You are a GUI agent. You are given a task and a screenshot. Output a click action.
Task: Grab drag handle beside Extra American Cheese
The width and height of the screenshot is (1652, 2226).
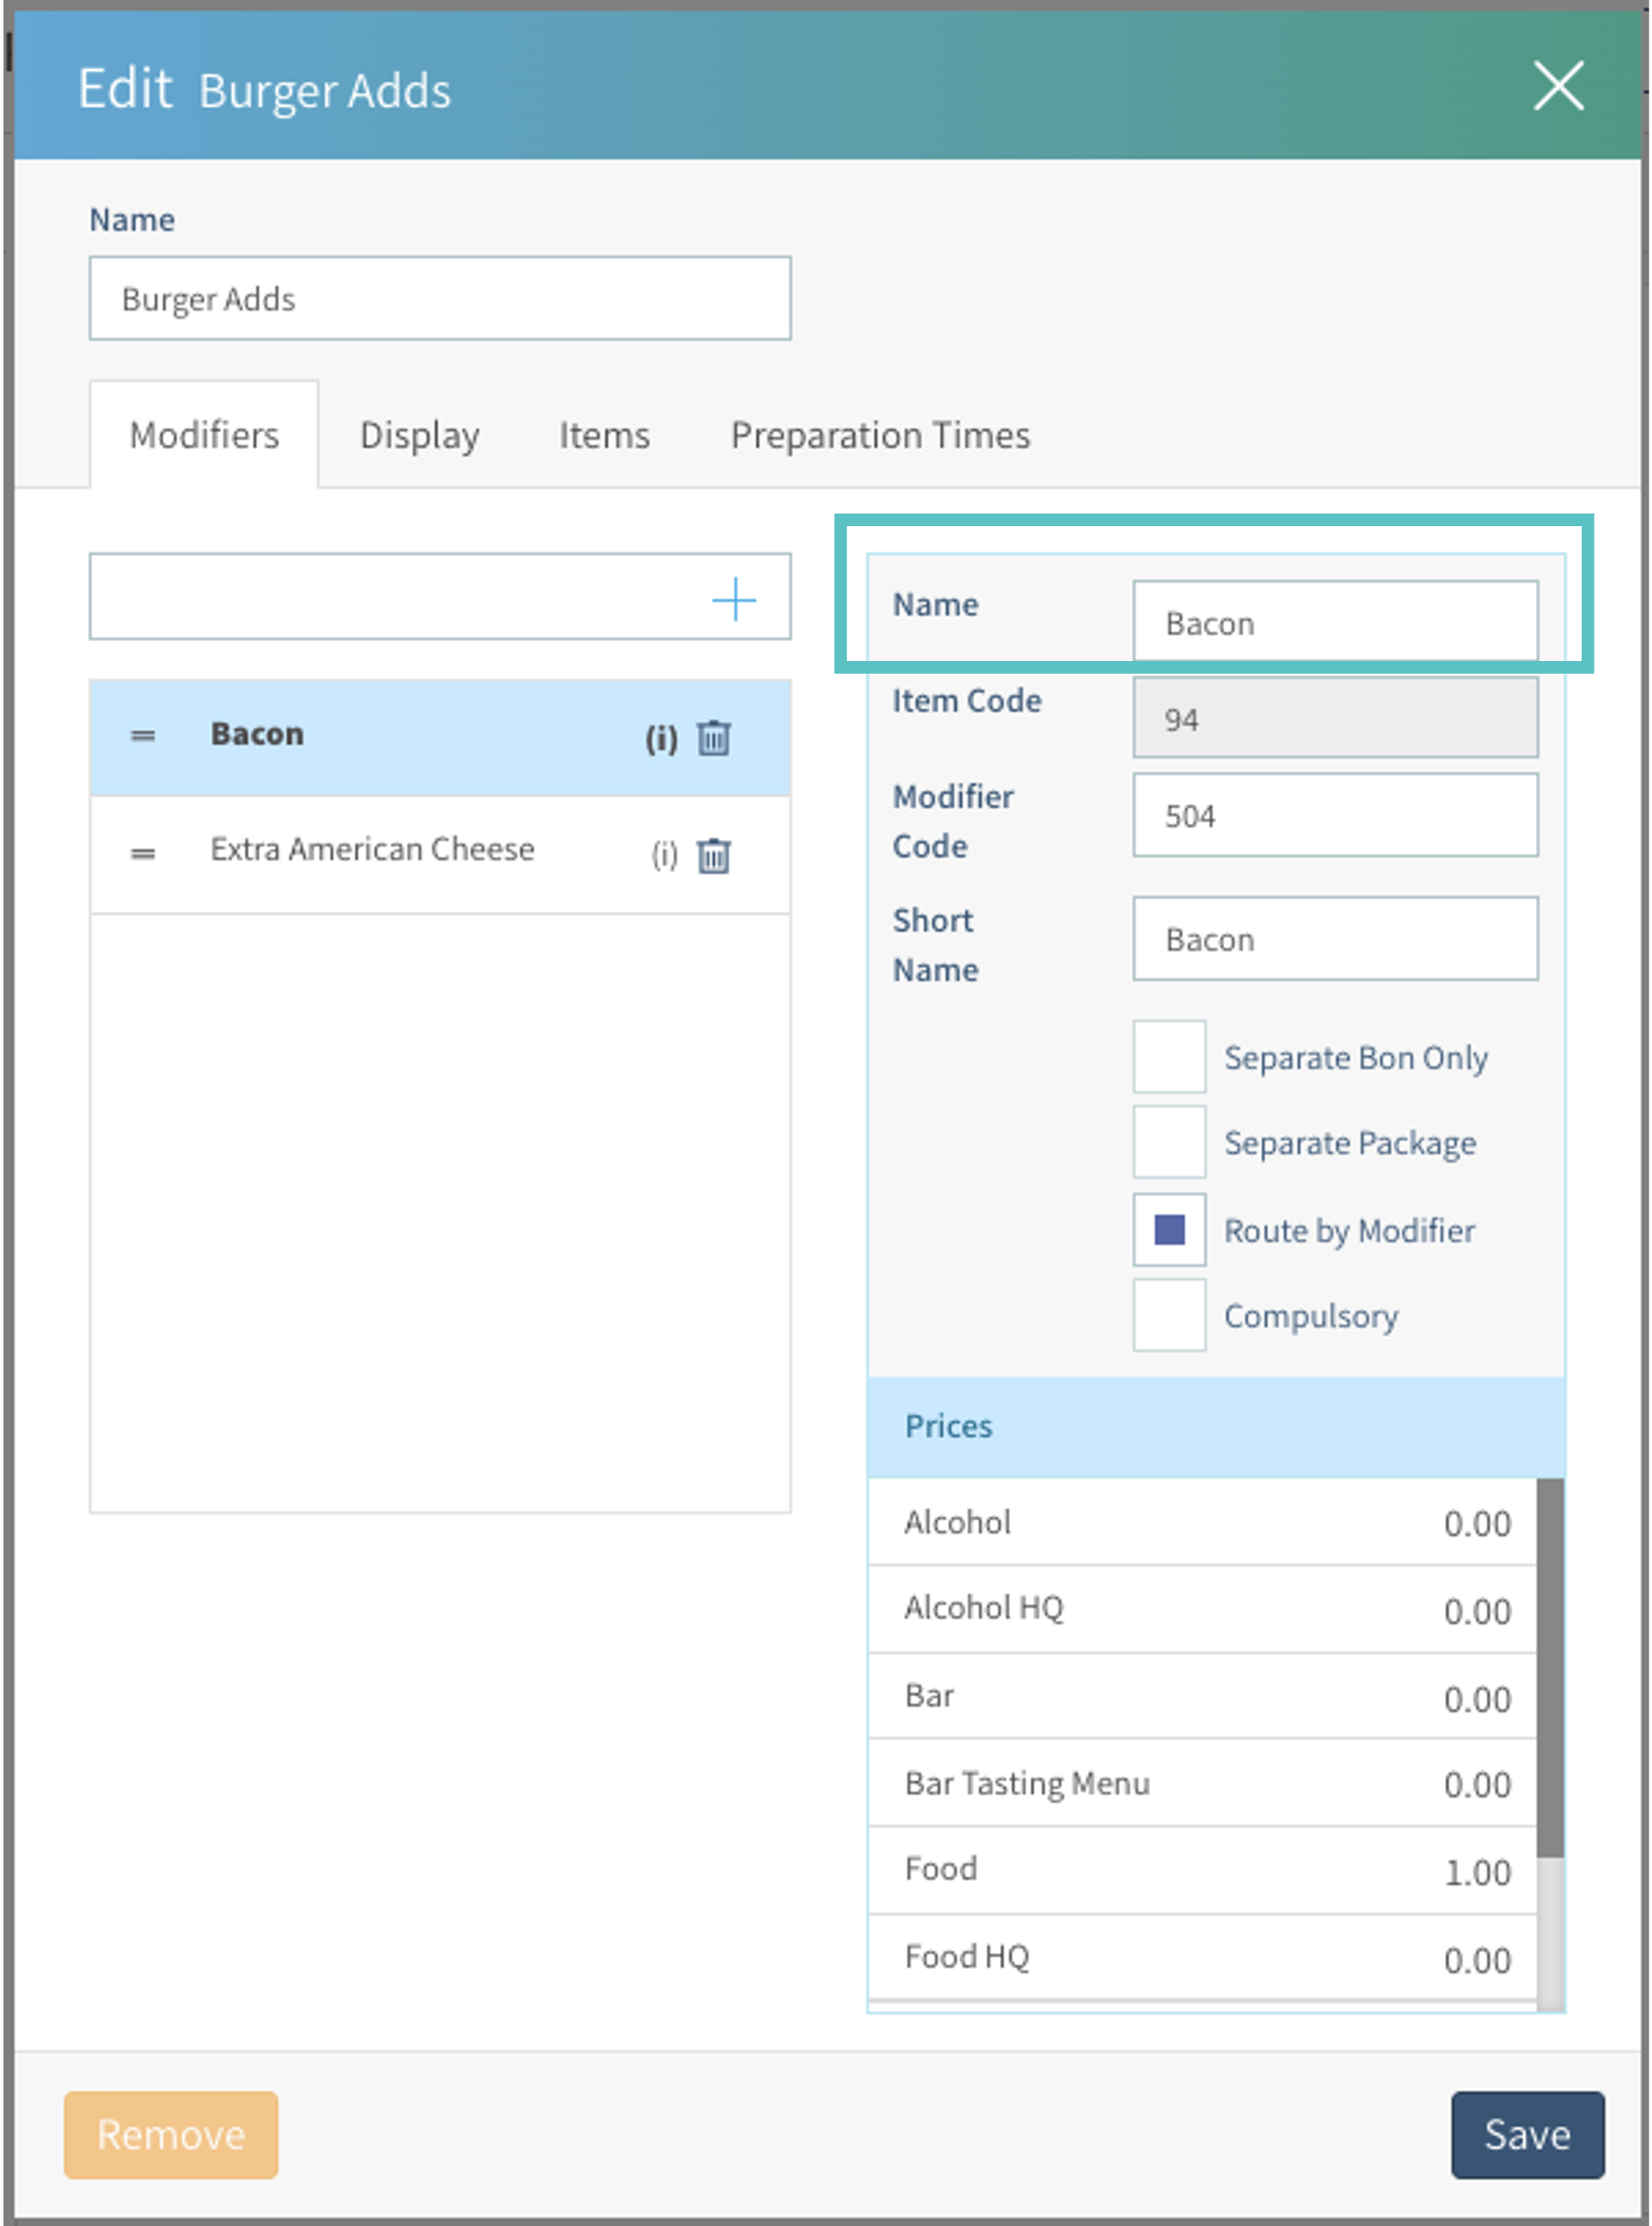click(x=143, y=853)
